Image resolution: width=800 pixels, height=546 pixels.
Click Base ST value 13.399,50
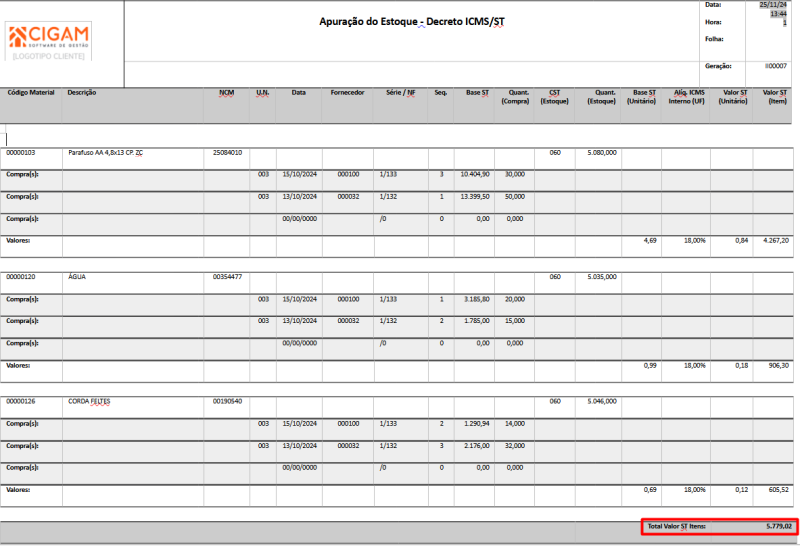coord(475,196)
